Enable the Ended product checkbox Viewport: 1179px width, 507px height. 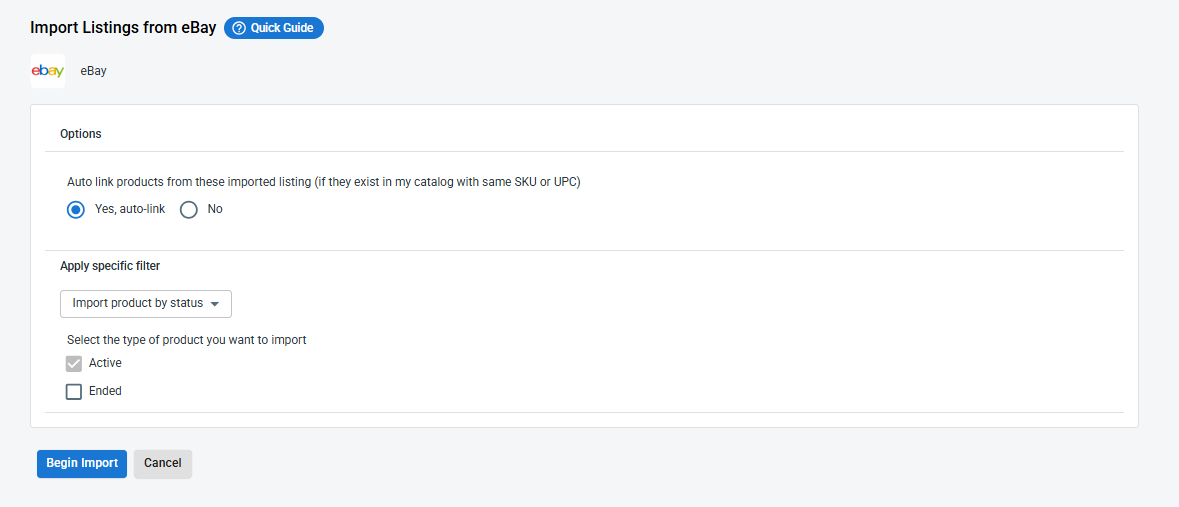[x=74, y=391]
